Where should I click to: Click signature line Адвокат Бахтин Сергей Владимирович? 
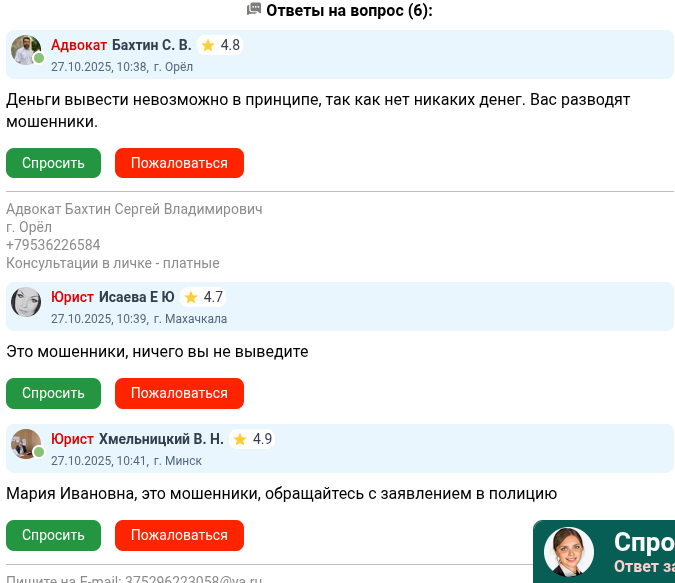[134, 209]
